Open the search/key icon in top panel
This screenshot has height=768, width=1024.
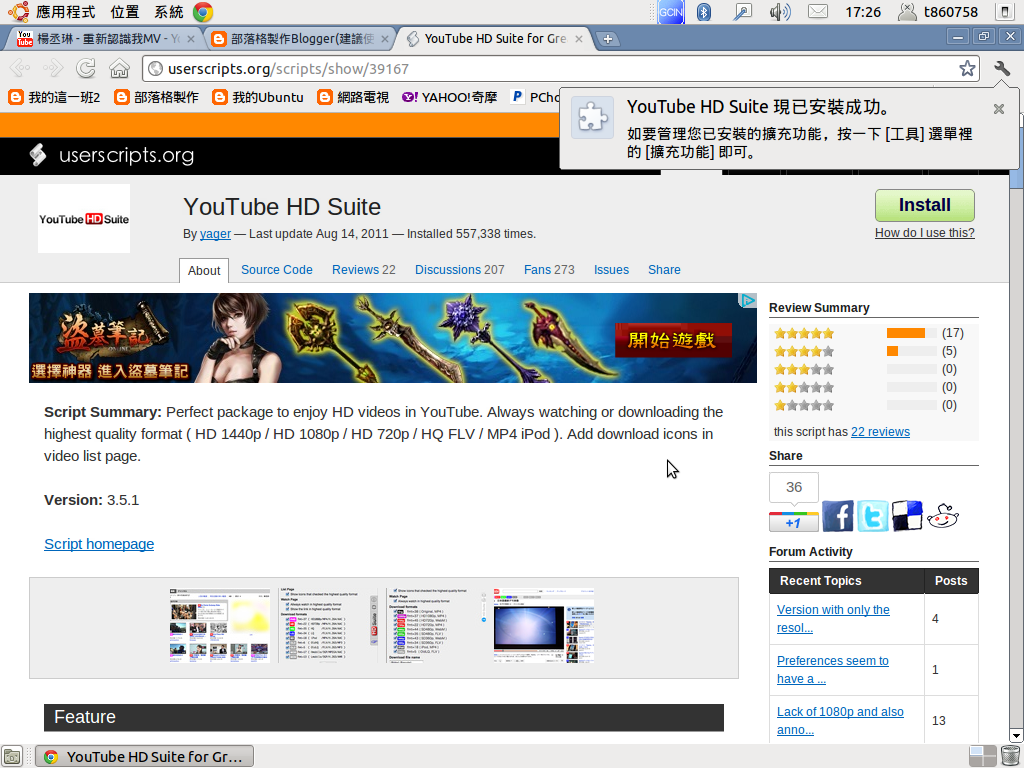click(x=742, y=12)
